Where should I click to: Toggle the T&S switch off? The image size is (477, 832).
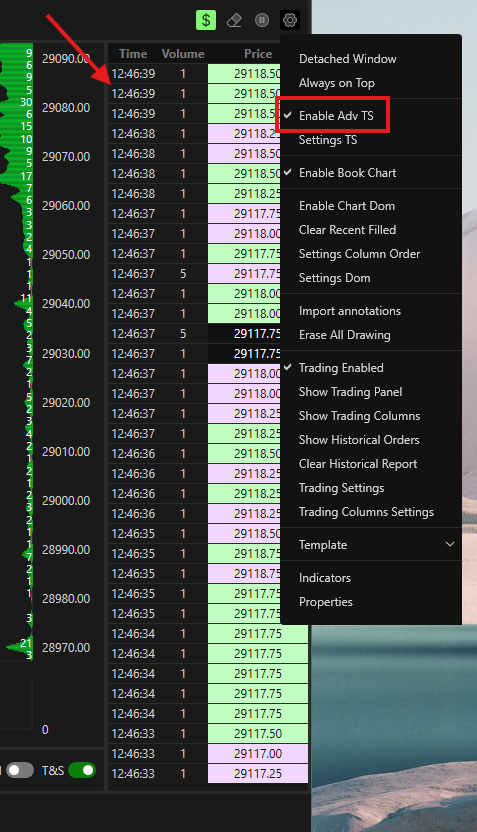click(82, 770)
